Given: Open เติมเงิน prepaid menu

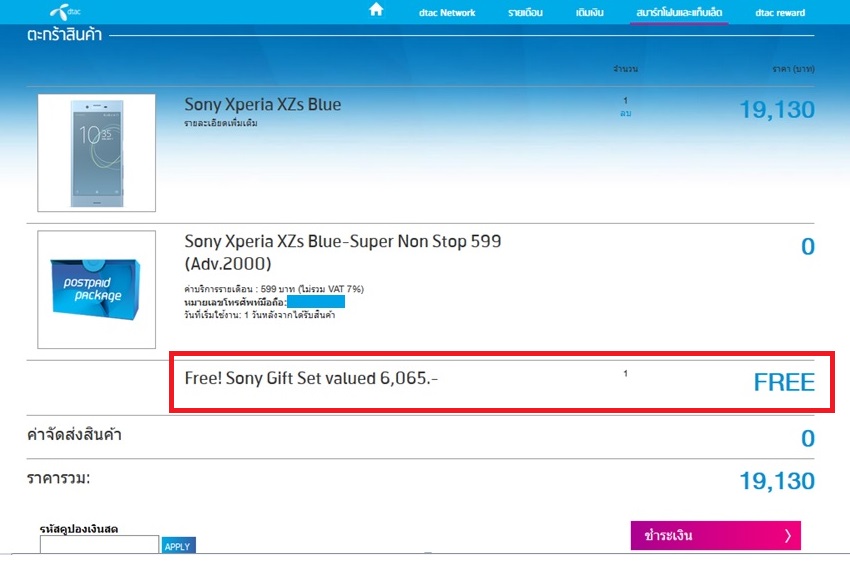Looking at the screenshot, I should (589, 12).
